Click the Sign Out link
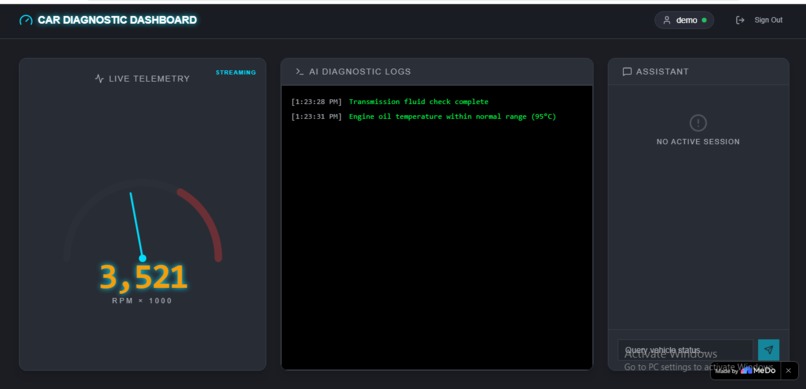 click(x=768, y=20)
